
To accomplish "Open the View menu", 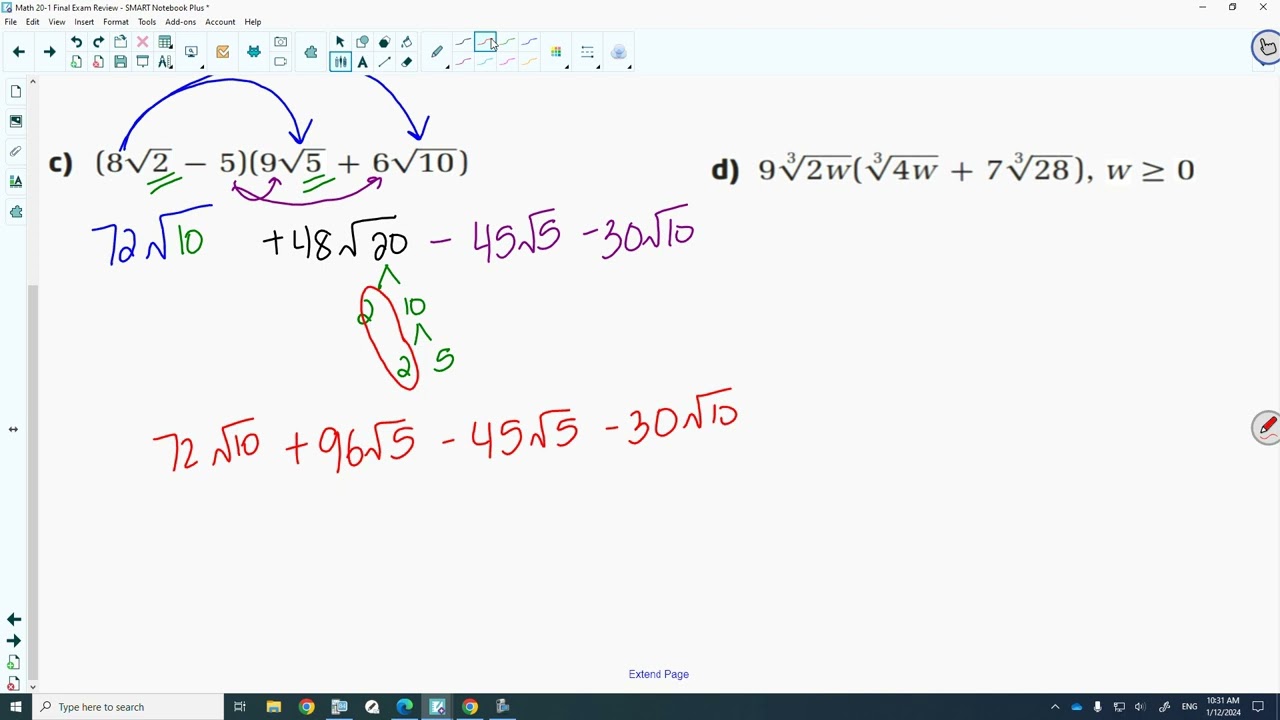I will tap(57, 22).
